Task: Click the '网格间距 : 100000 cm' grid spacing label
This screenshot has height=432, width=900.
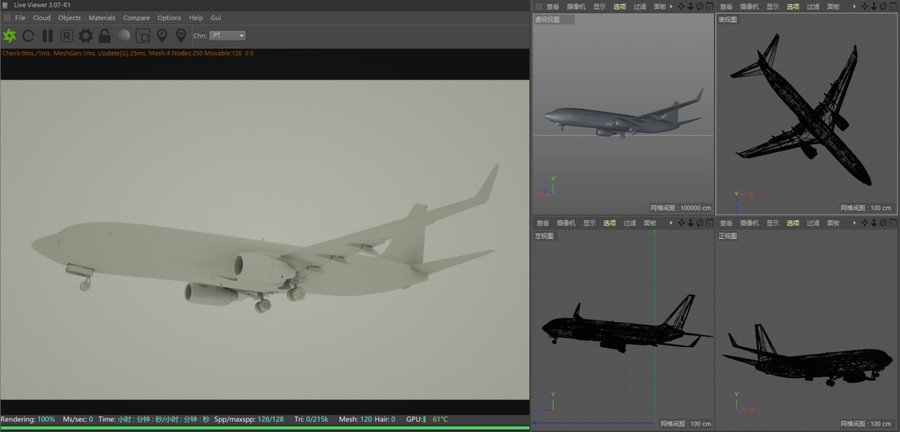Action: 681,208
